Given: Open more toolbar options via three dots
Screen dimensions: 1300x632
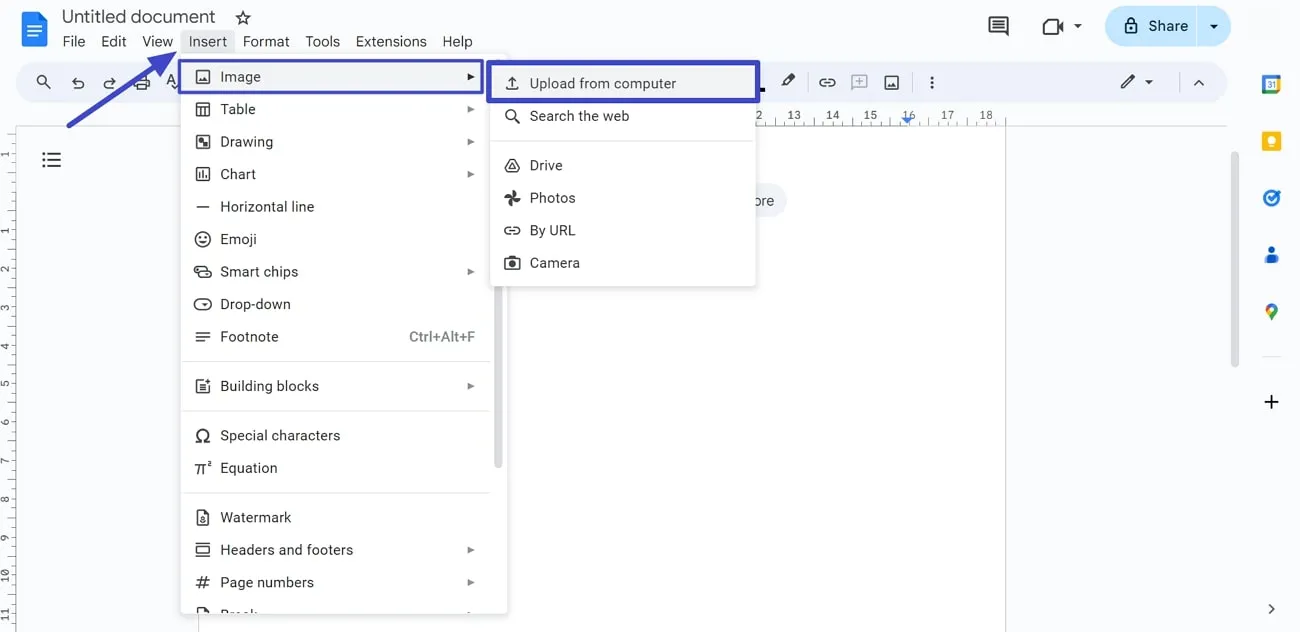Looking at the screenshot, I should pyautogui.click(x=931, y=82).
